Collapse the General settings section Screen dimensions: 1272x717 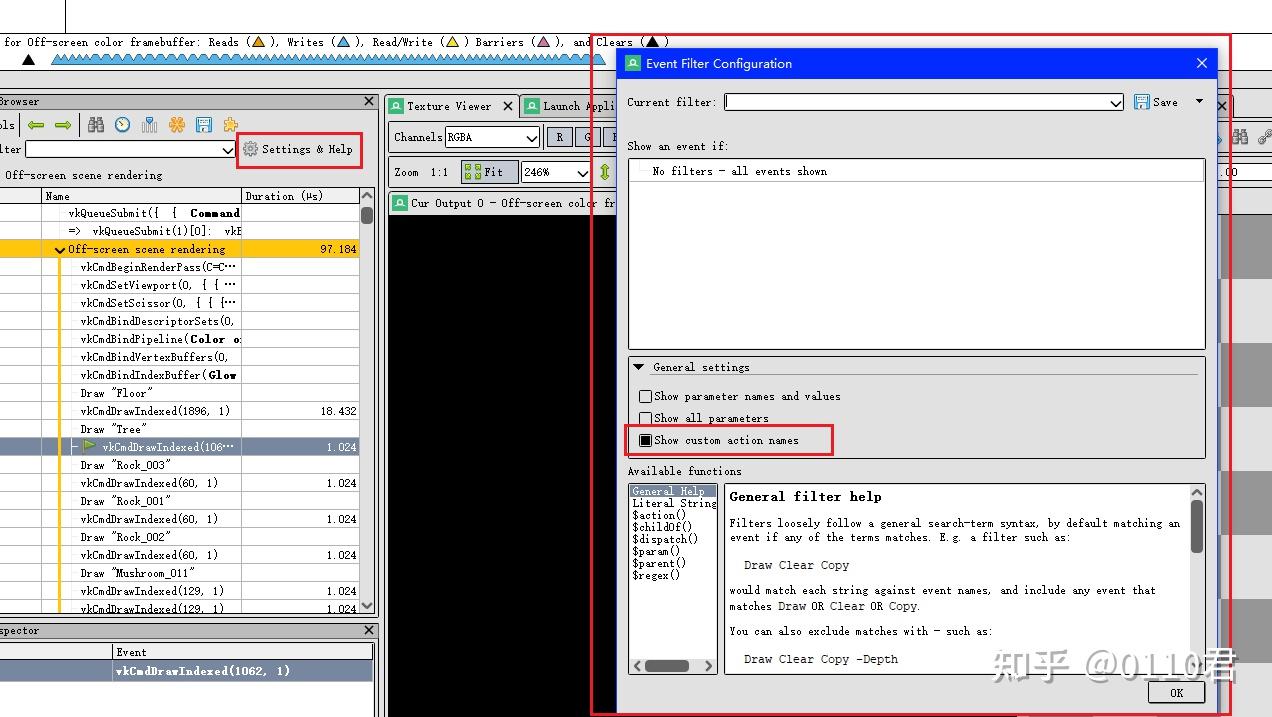639,366
